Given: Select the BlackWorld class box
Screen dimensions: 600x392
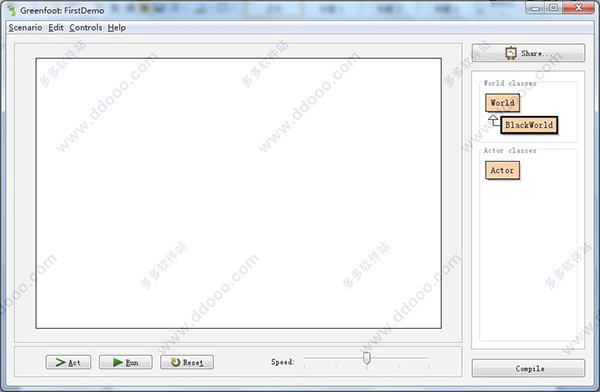Looking at the screenshot, I should coord(529,125).
